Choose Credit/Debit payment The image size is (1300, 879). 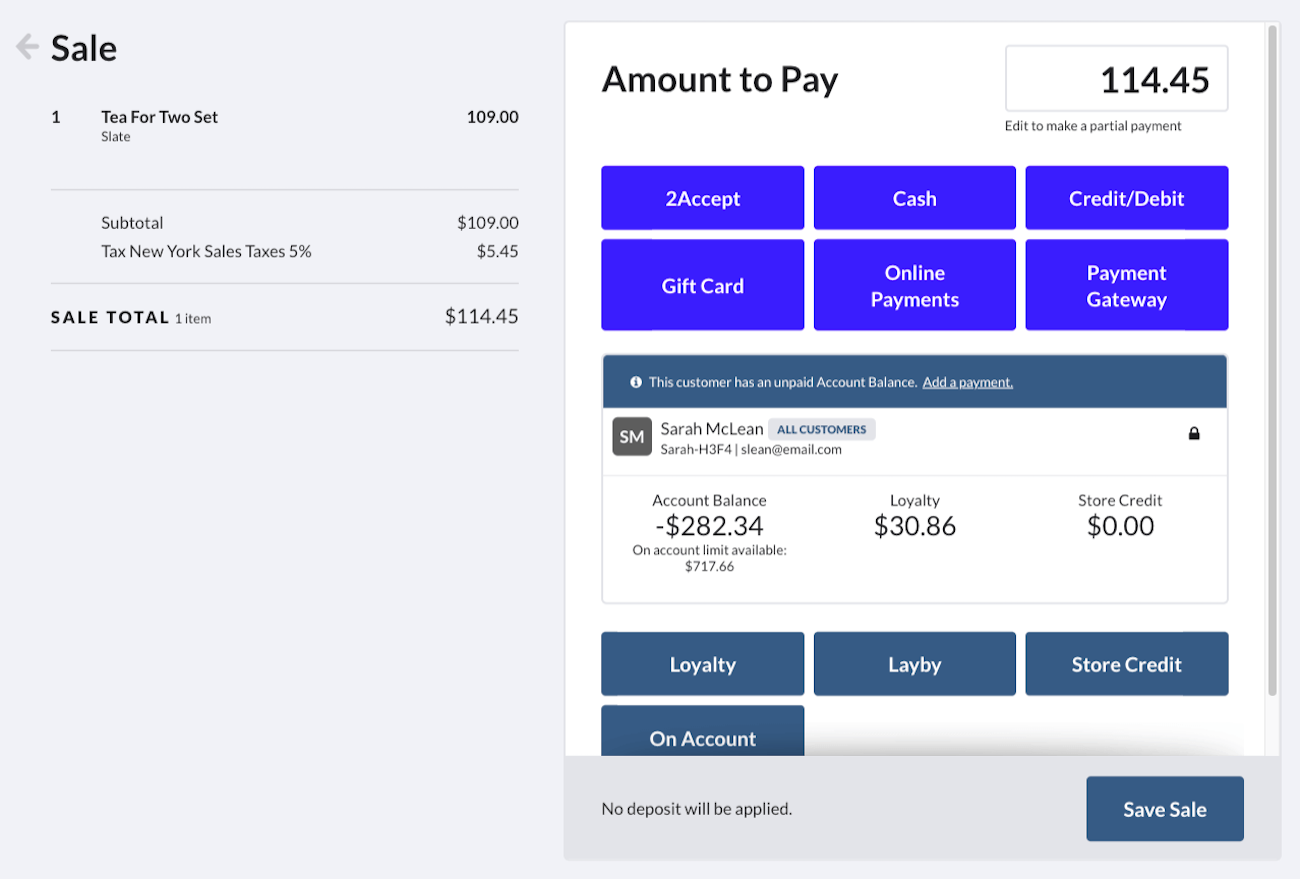pos(1126,197)
